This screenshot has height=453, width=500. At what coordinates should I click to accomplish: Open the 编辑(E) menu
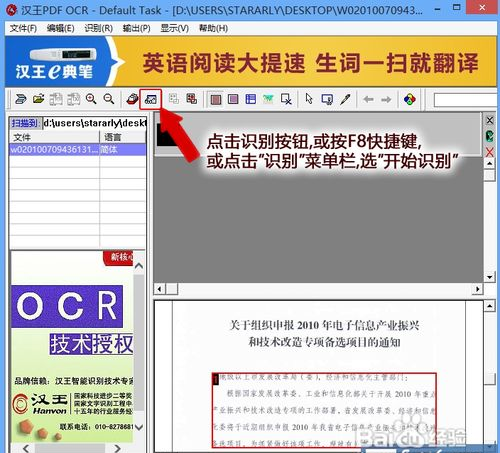[x=61, y=28]
